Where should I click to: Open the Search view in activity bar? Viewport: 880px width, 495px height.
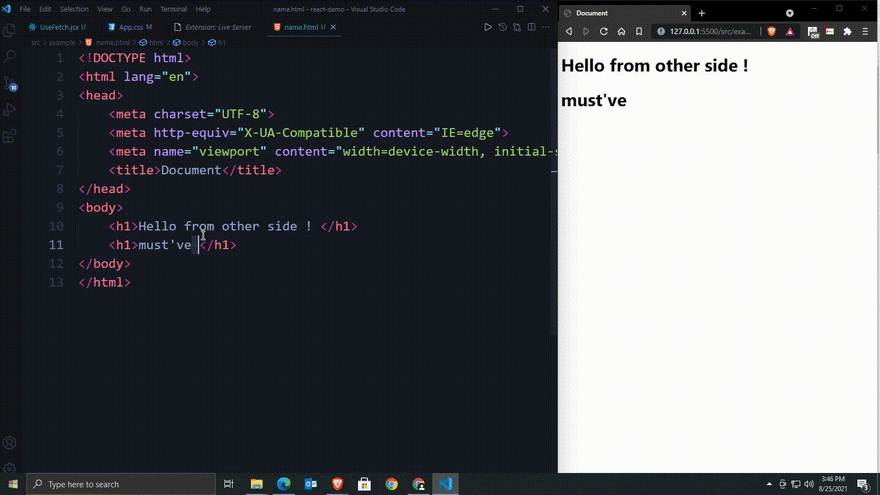10,56
